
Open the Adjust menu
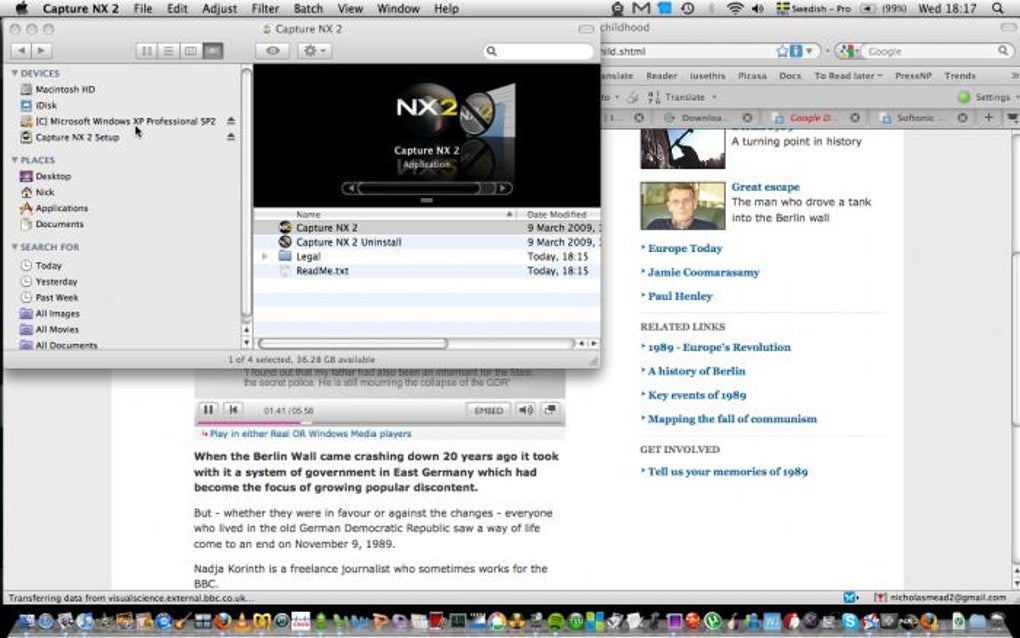pos(219,8)
